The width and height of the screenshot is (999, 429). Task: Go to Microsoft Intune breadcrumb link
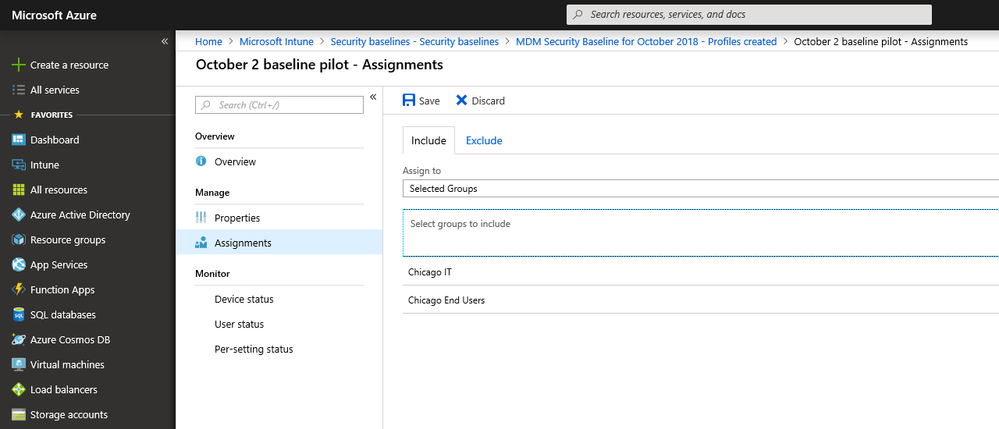(277, 41)
